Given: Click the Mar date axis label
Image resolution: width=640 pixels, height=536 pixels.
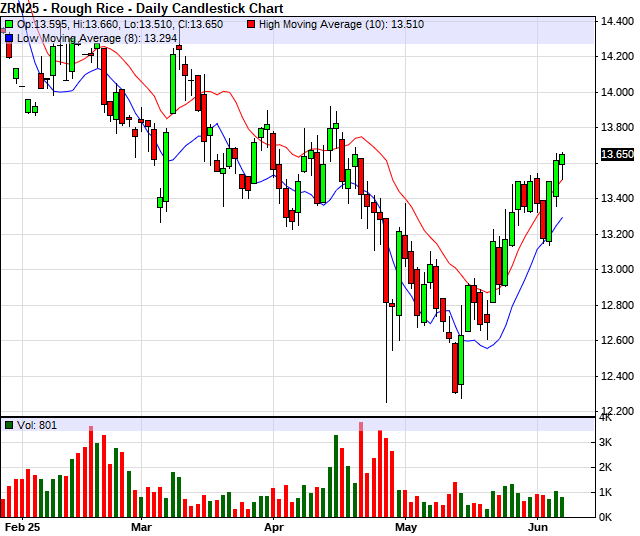Looking at the screenshot, I should point(141,525).
